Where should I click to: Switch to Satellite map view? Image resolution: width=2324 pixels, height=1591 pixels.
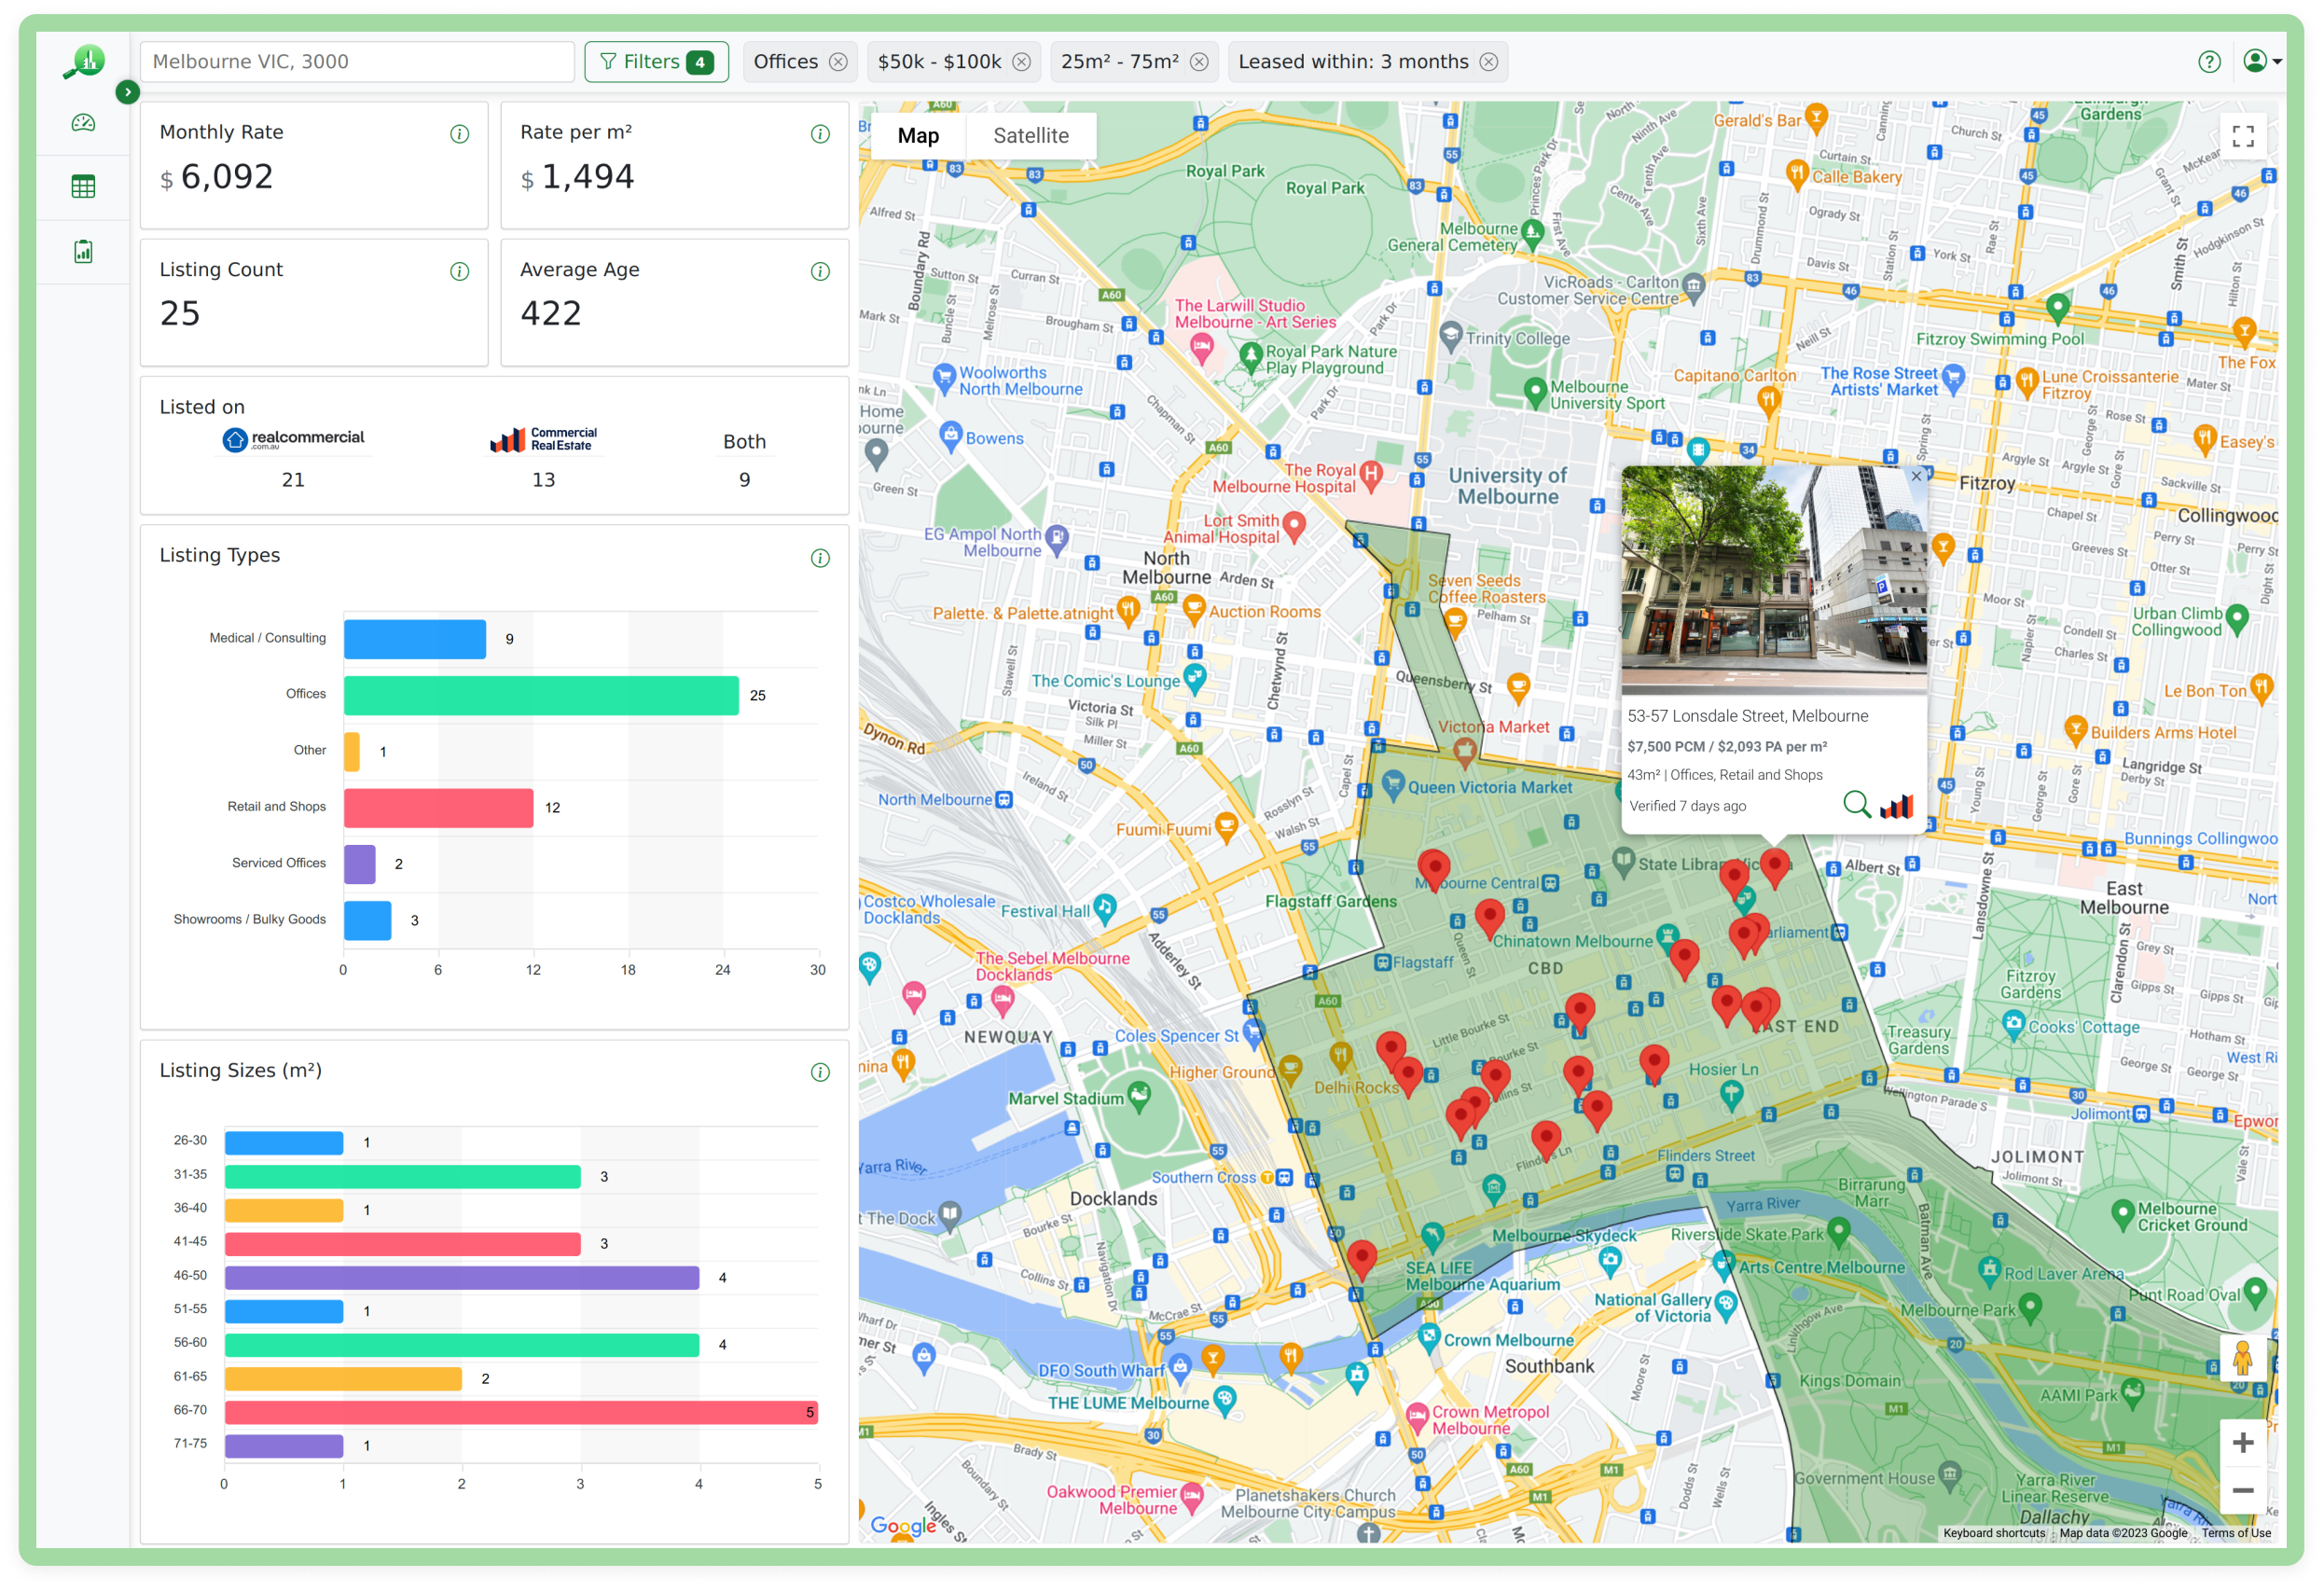coord(1031,135)
